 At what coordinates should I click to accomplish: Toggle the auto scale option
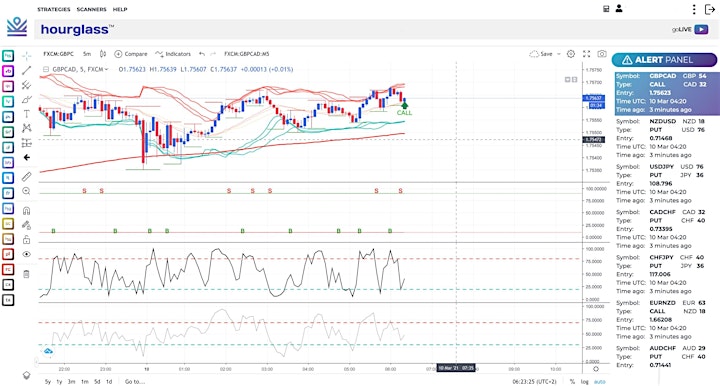click(x=599, y=381)
